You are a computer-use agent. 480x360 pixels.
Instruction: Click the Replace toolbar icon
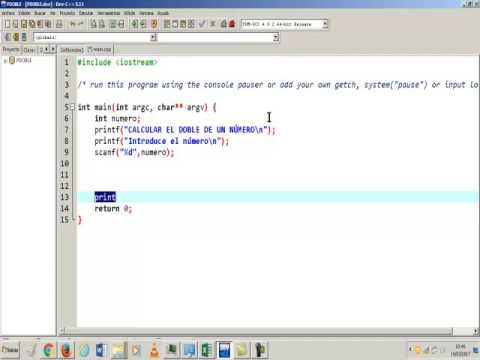(101, 24)
